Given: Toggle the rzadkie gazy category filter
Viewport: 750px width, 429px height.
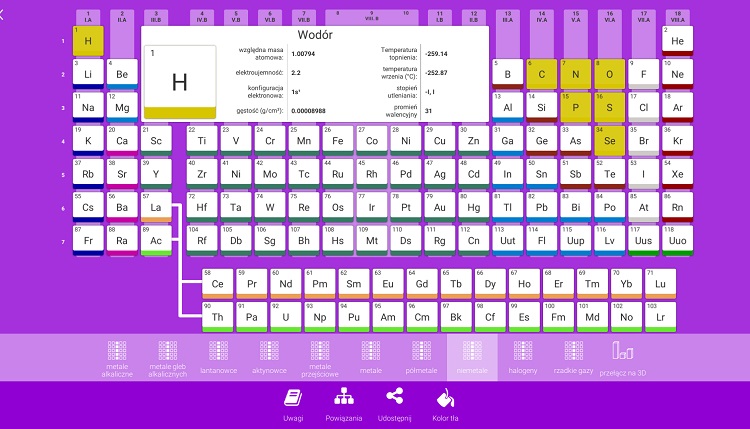Looking at the screenshot, I should [574, 356].
